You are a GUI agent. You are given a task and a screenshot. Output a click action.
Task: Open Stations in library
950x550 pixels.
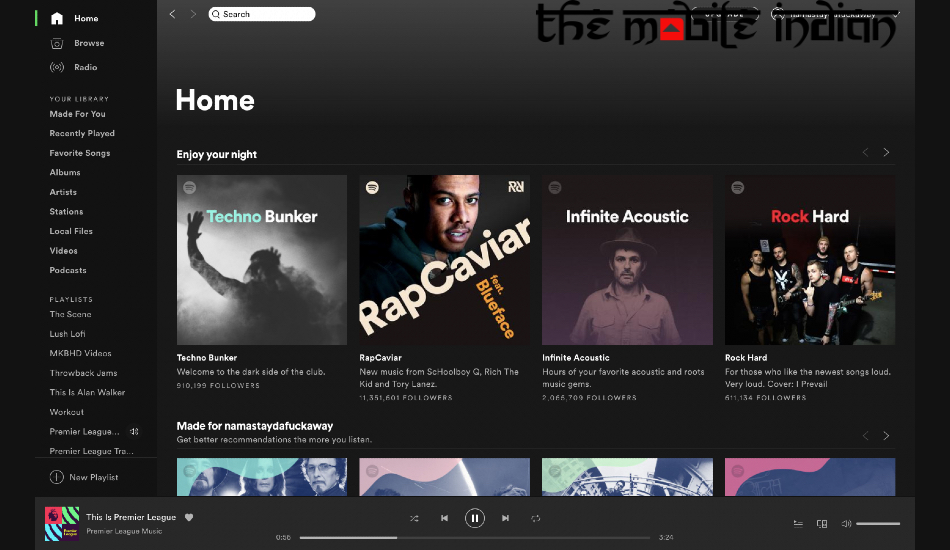tap(66, 211)
